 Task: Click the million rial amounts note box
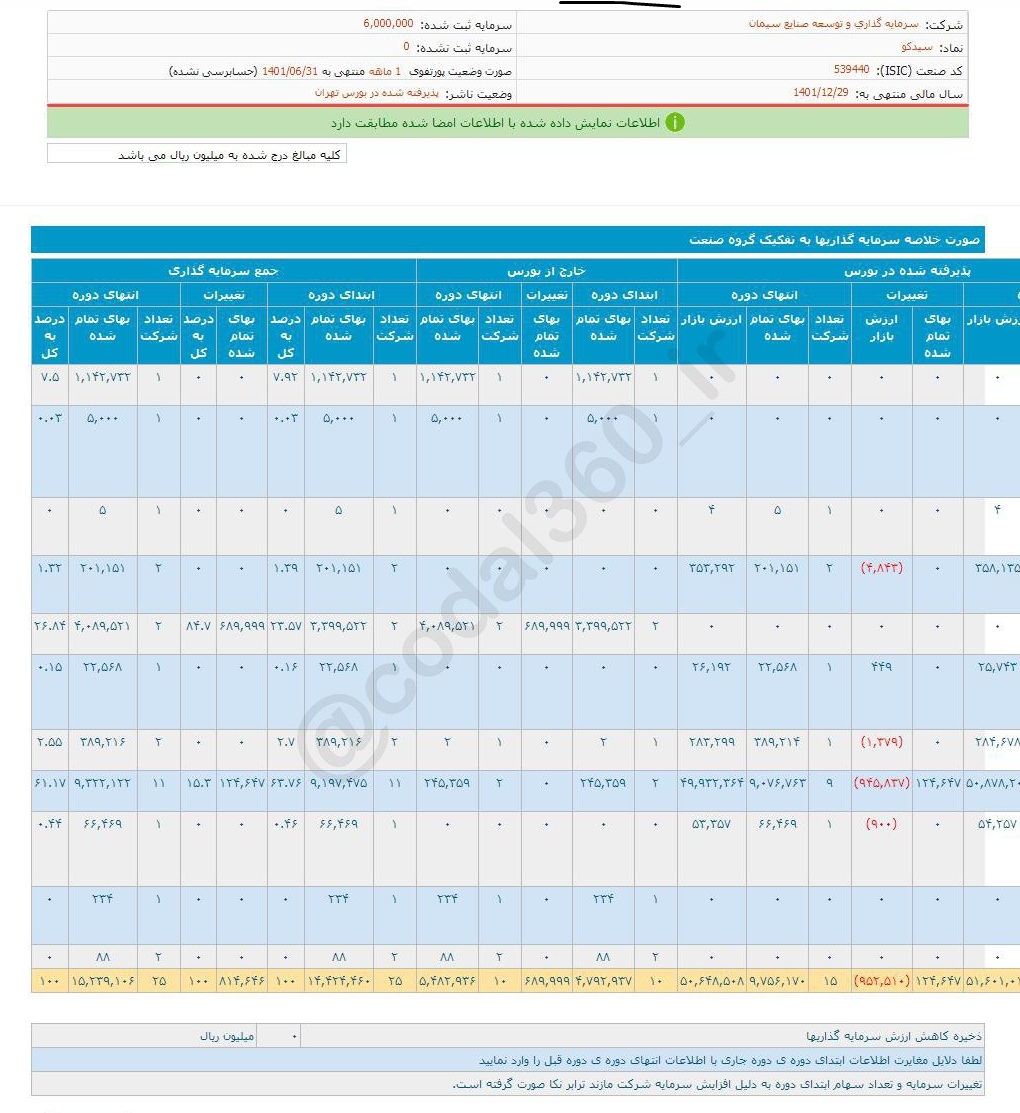[197, 155]
